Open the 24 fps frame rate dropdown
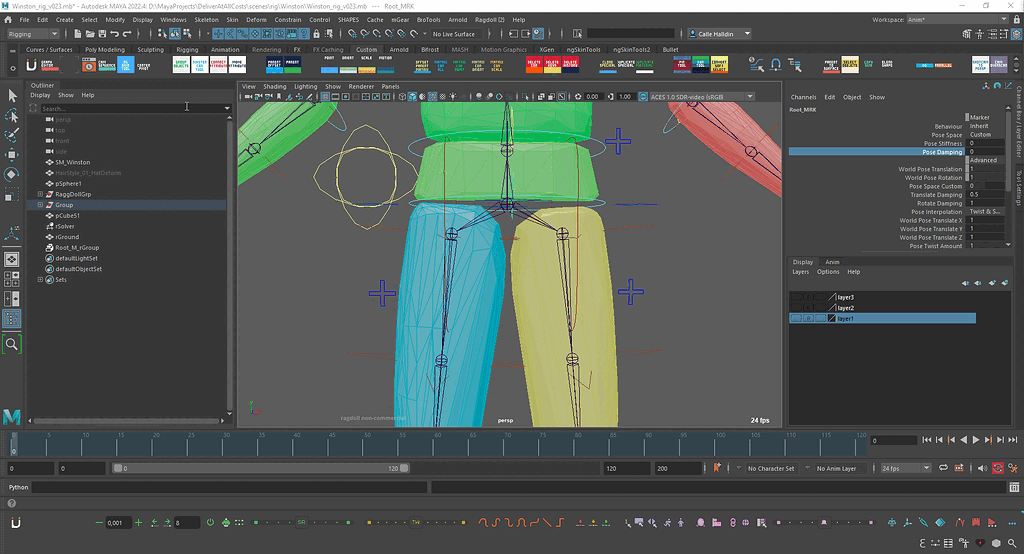 coord(905,468)
